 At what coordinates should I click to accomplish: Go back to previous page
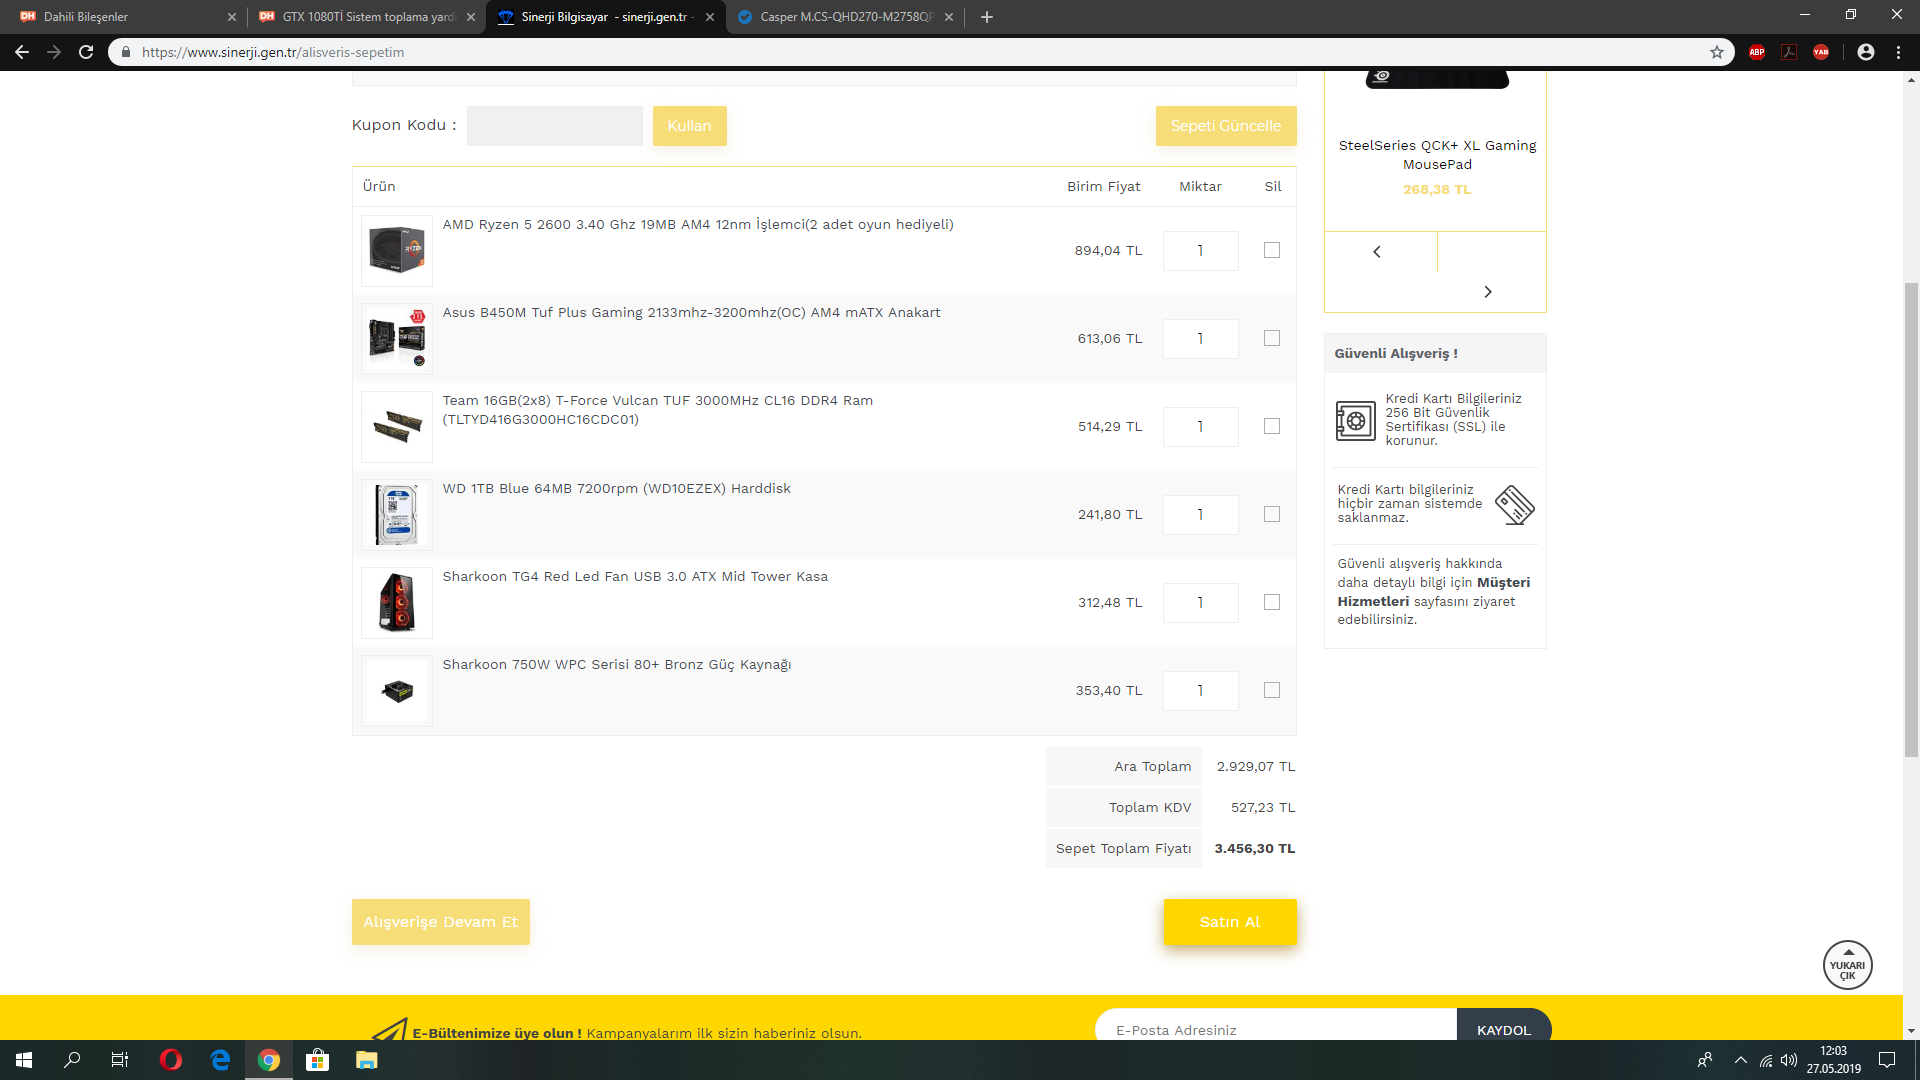22,52
